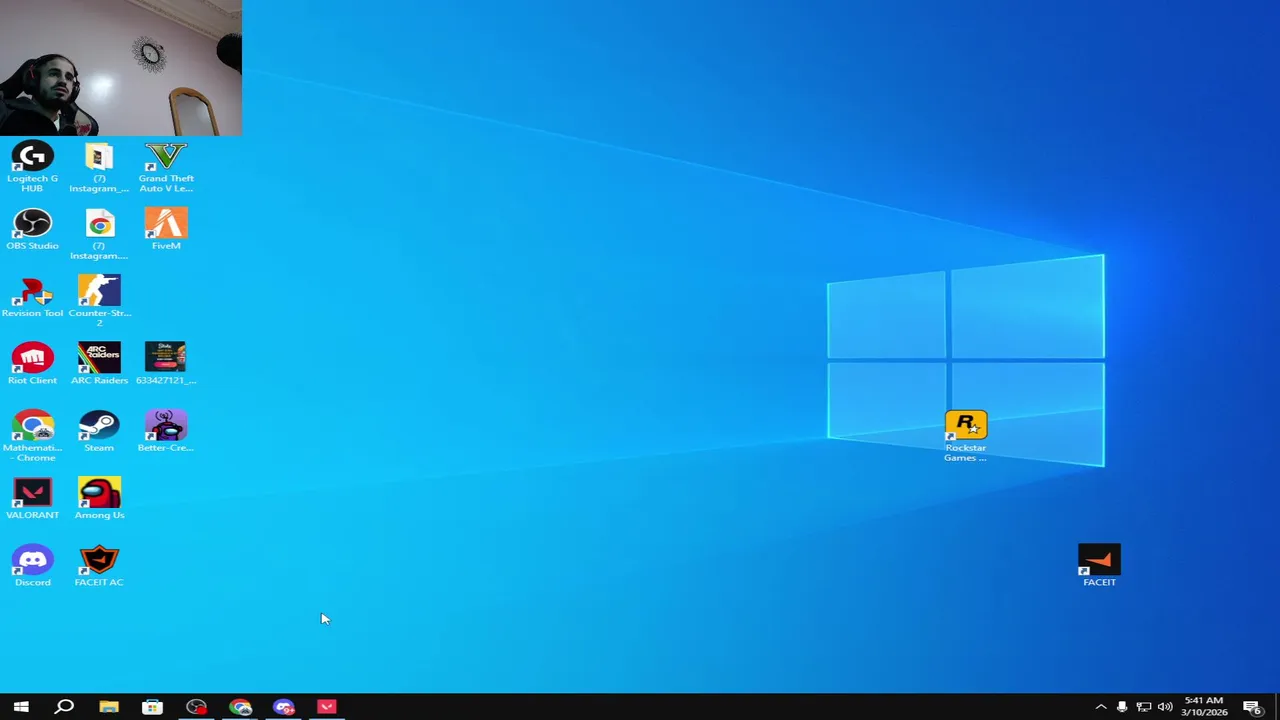Select the Discord desktop shortcut

(32, 565)
